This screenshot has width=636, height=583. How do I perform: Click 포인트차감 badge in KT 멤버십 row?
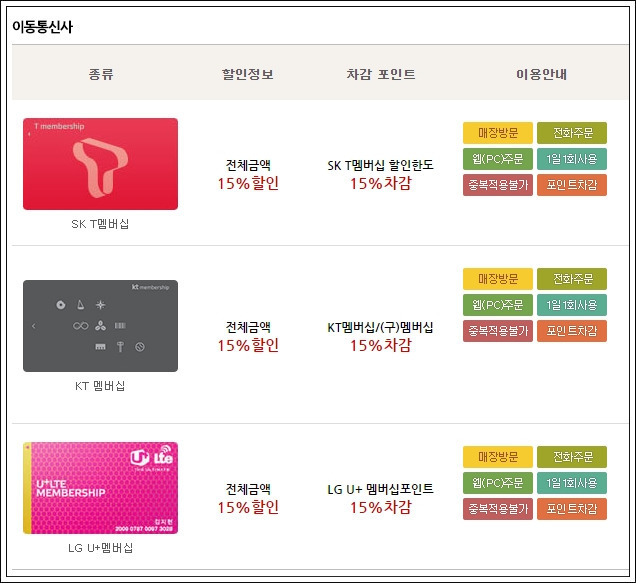click(x=572, y=331)
